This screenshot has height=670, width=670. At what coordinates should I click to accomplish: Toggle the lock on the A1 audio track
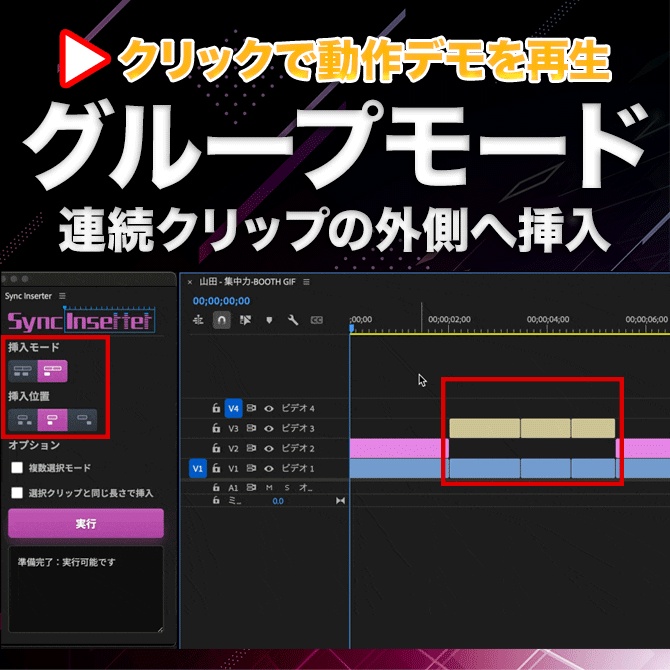point(216,487)
